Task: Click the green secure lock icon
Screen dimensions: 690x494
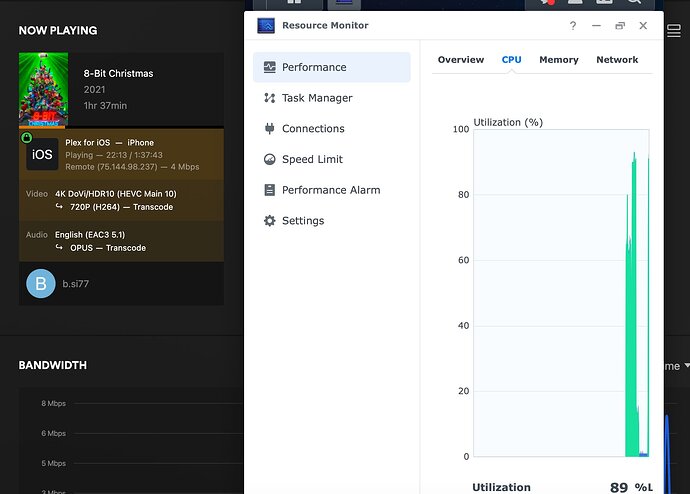Action: pyautogui.click(x=26, y=138)
